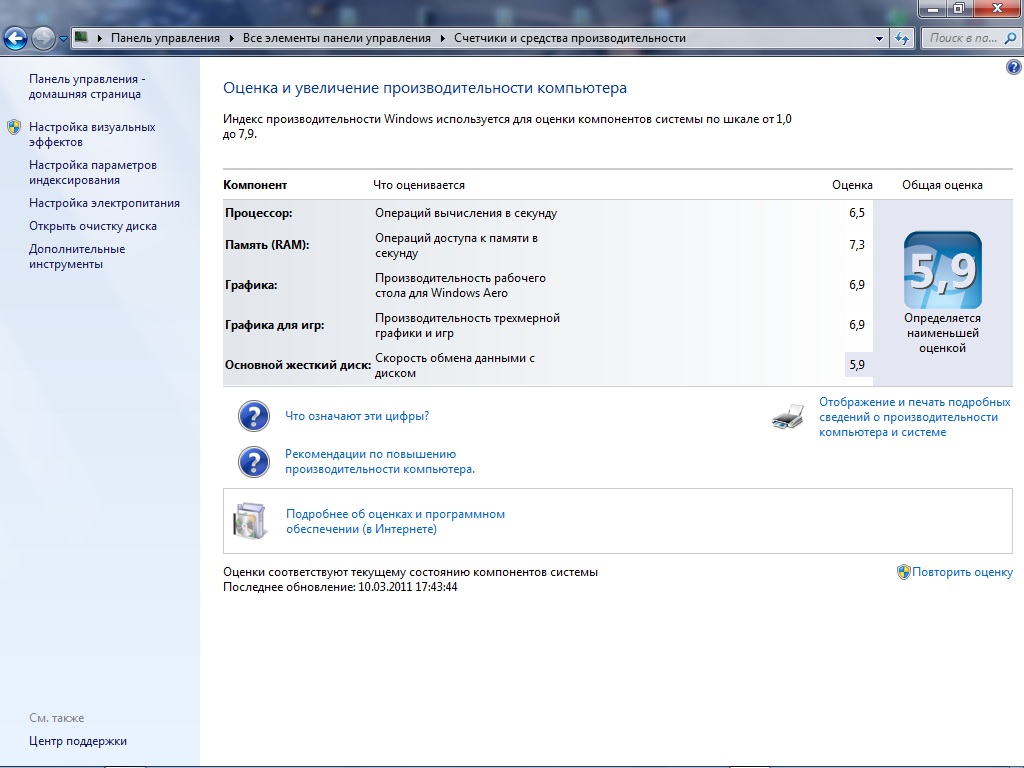Click the "Поиск в панели" search field
1024x768 pixels.
pyautogui.click(x=962, y=38)
